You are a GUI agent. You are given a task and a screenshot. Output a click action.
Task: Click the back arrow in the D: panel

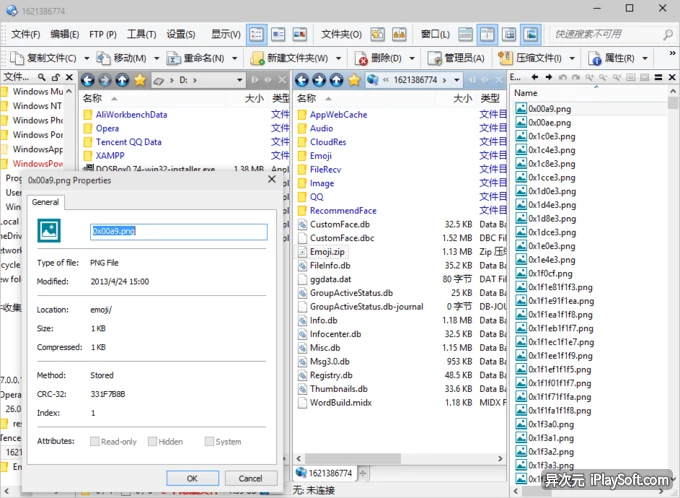click(x=88, y=80)
